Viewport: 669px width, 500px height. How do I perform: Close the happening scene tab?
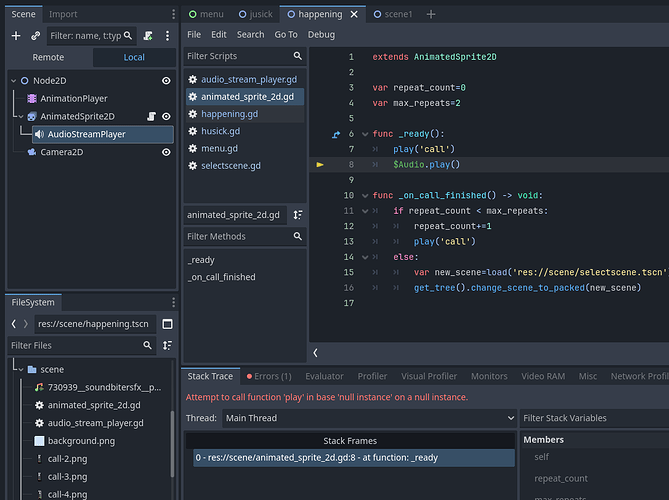coord(354,15)
